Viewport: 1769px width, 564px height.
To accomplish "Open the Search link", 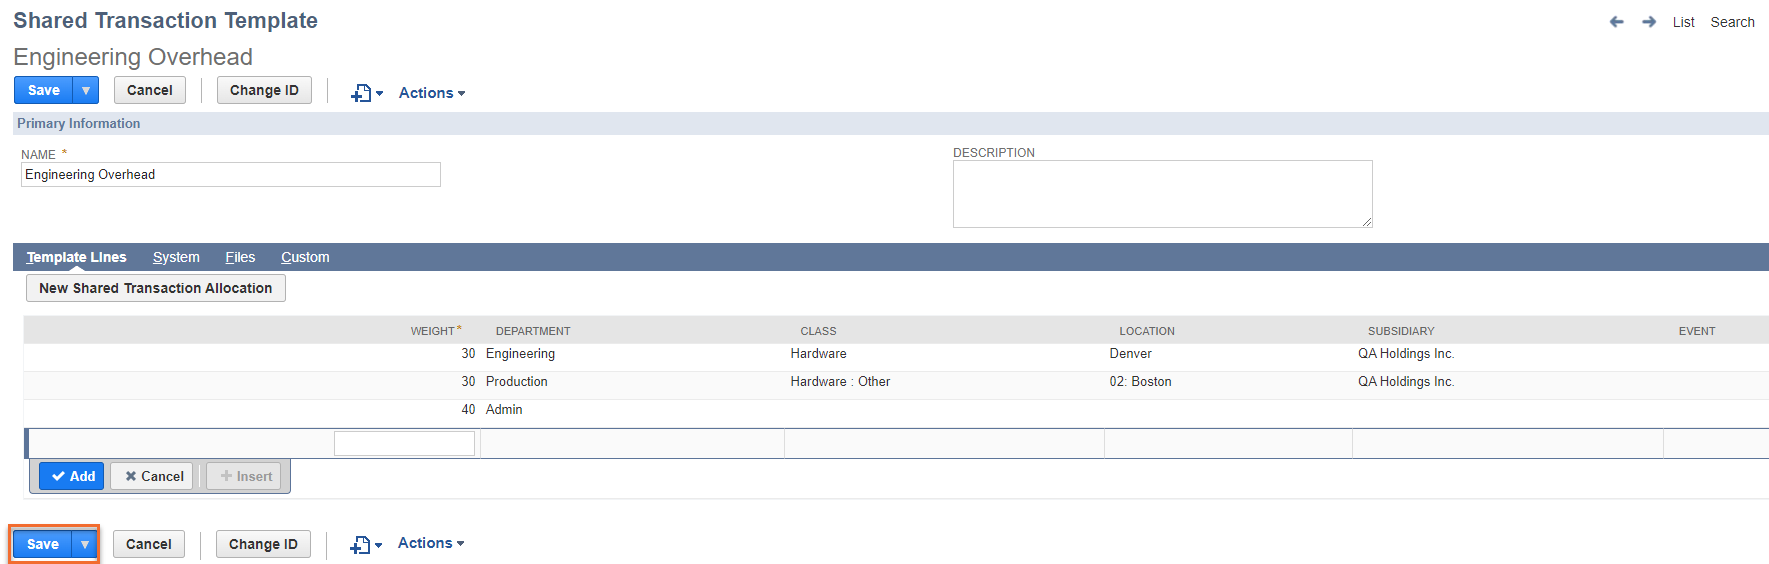I will coord(1732,22).
